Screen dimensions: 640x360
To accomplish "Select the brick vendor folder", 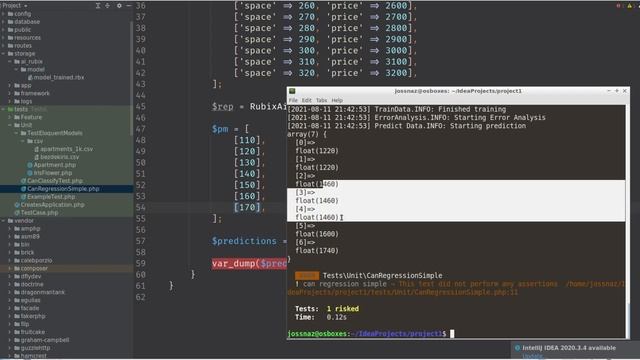I will (67, 253).
